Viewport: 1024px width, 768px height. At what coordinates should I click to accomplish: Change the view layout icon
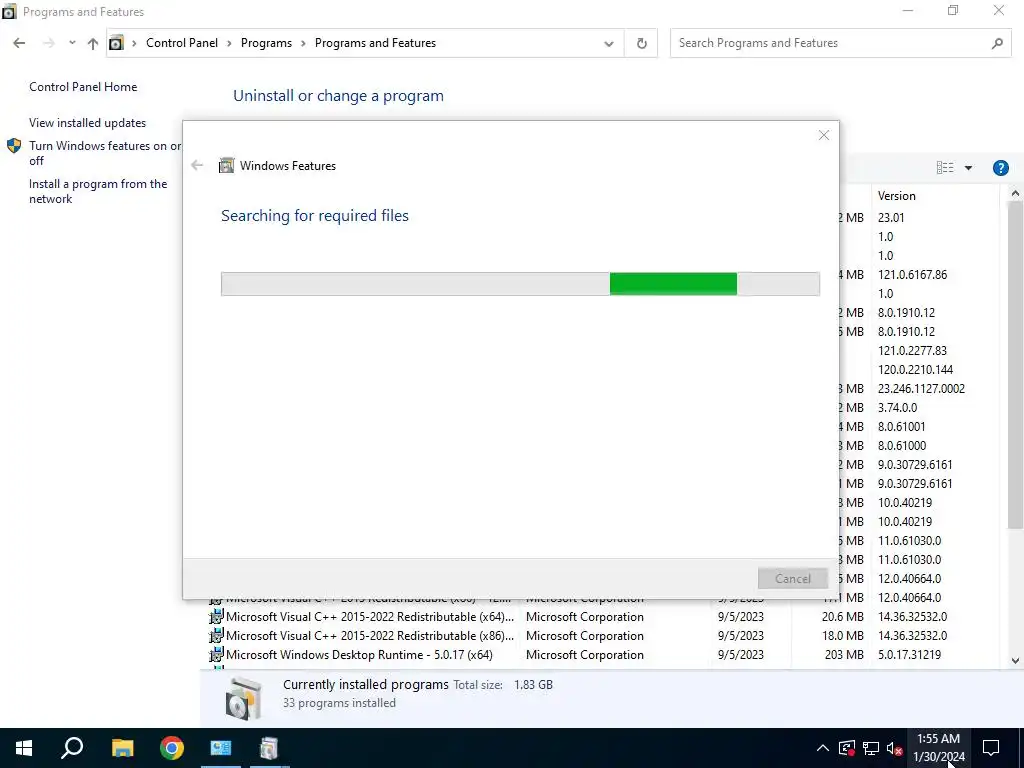[945, 168]
